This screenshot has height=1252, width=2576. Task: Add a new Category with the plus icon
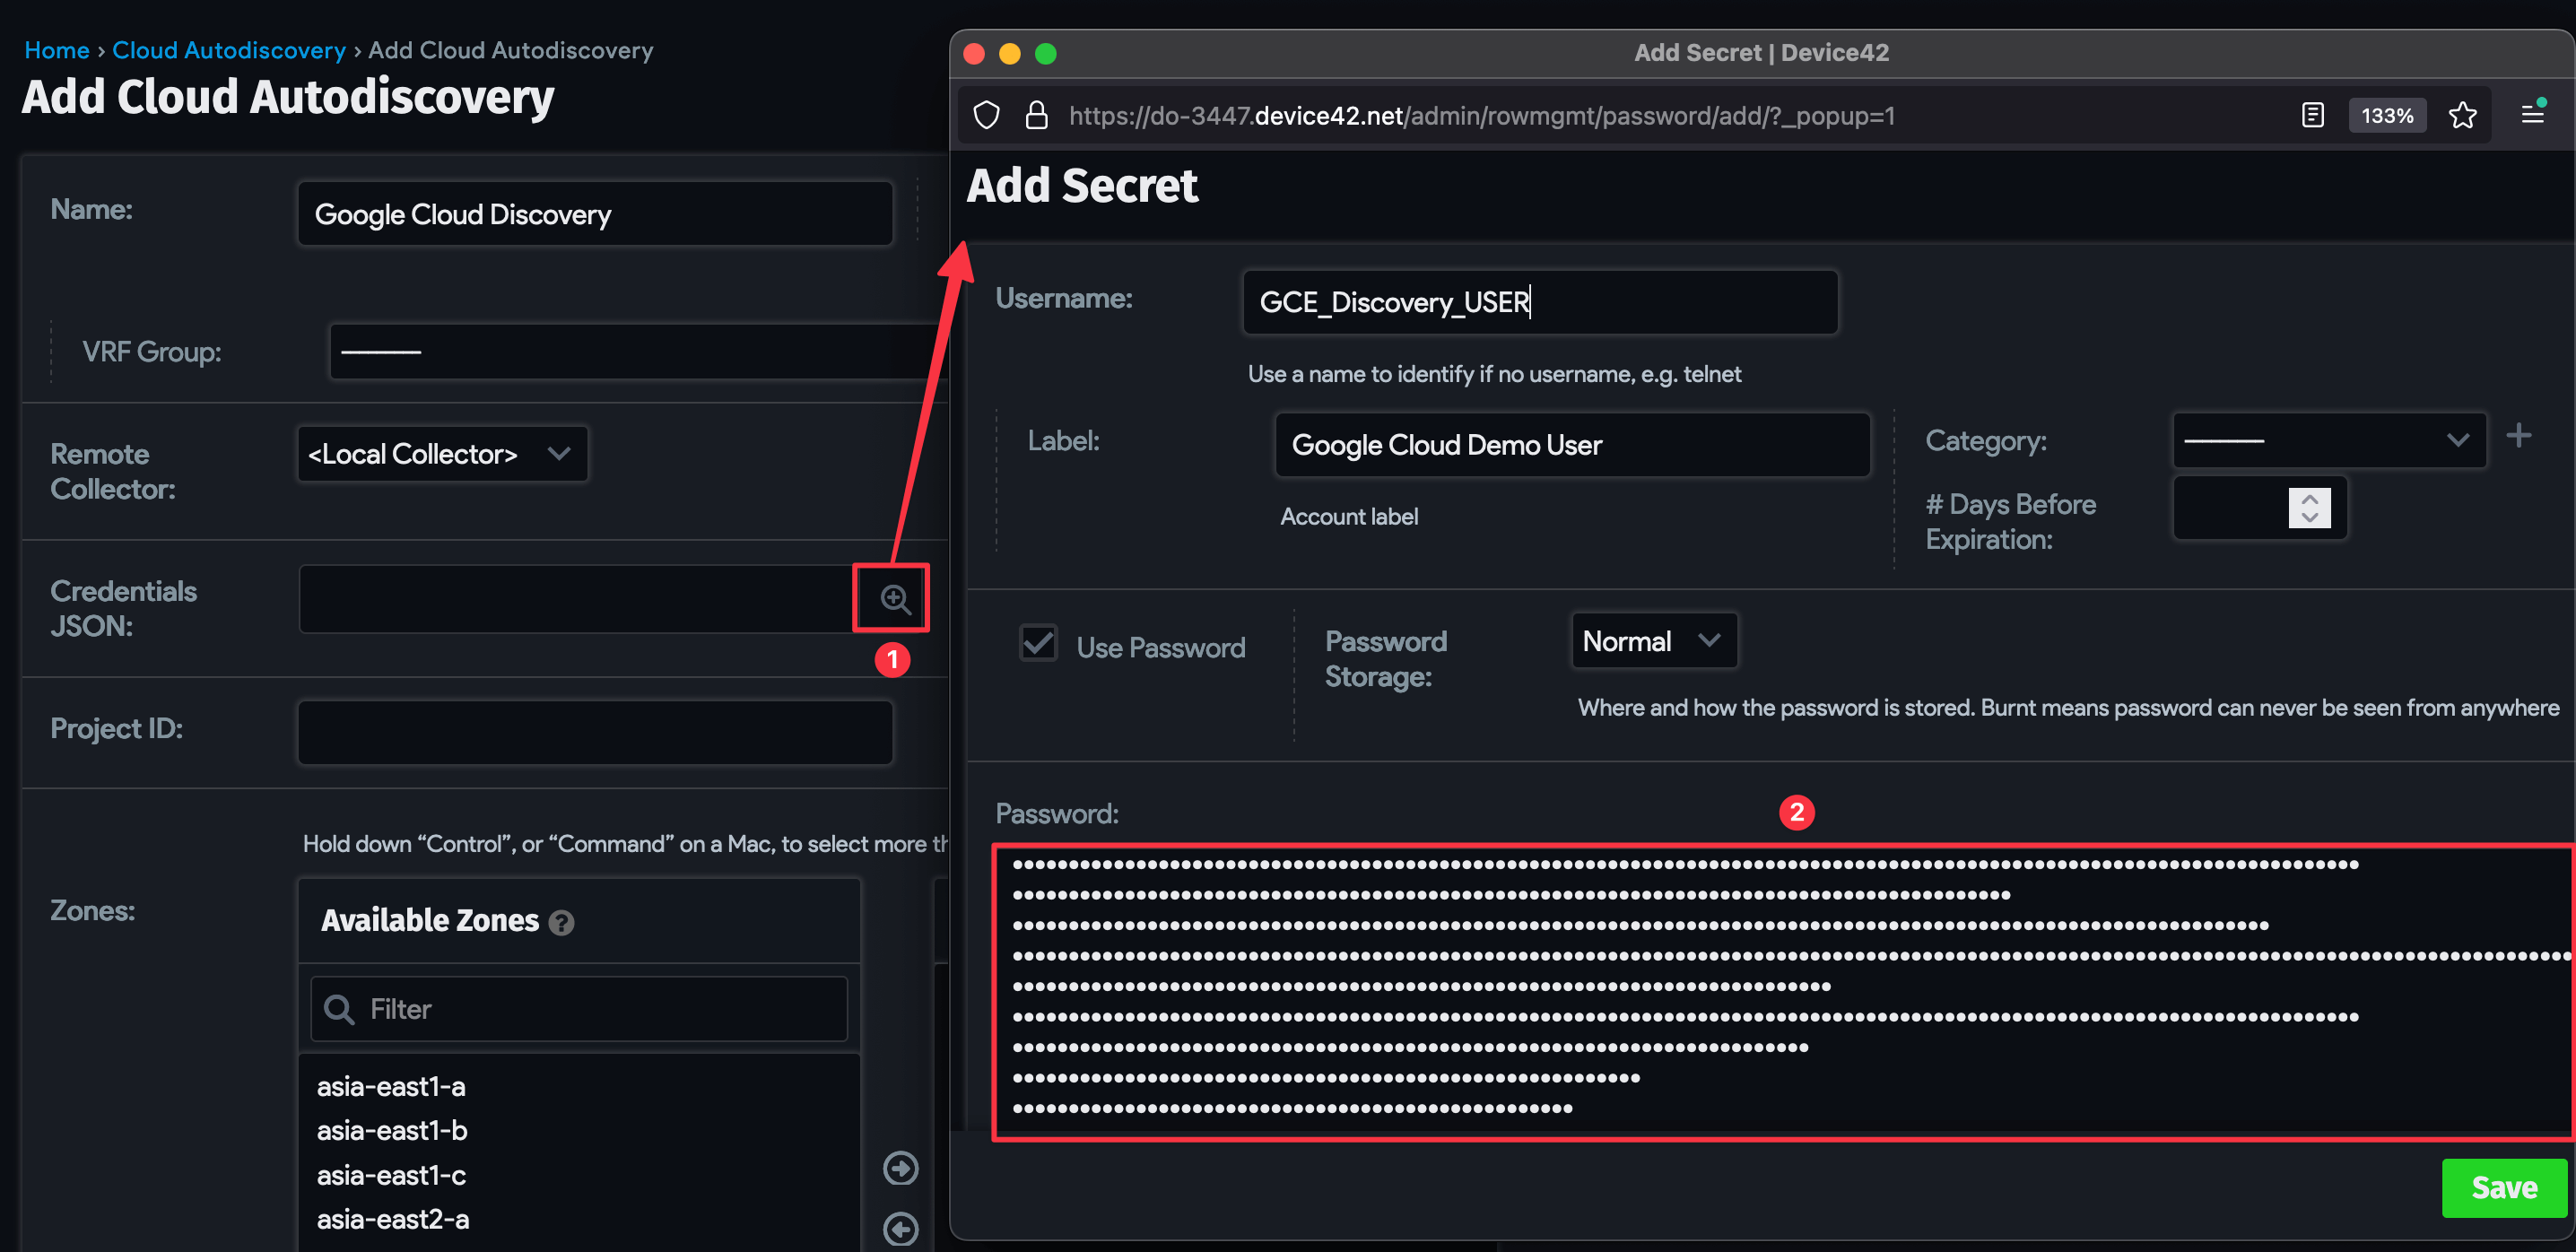pyautogui.click(x=2520, y=434)
